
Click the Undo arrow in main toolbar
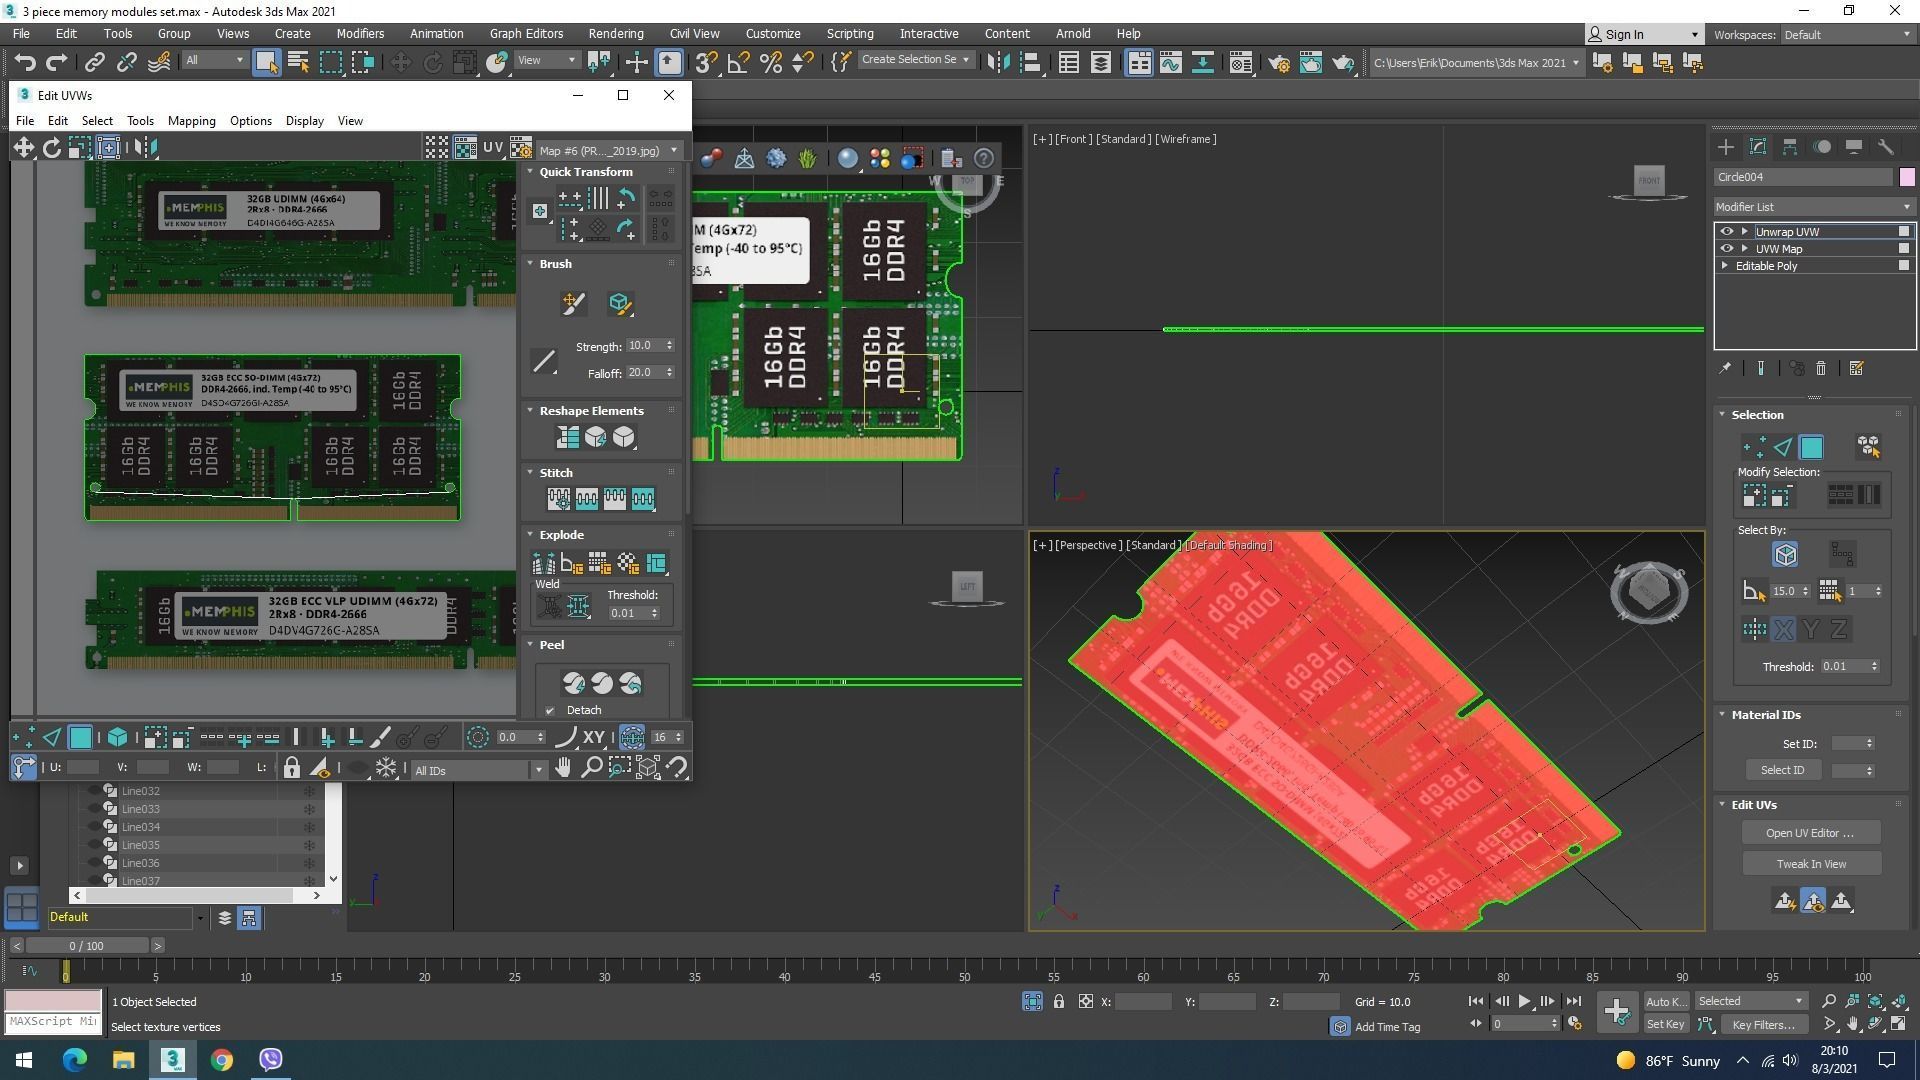click(24, 62)
